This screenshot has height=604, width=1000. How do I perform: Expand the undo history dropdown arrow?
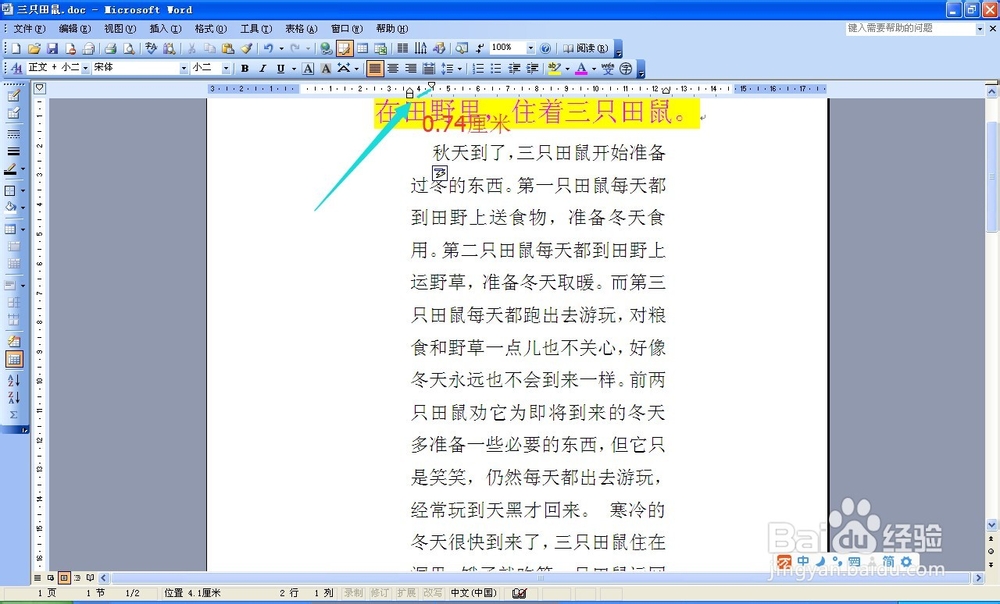coord(281,48)
